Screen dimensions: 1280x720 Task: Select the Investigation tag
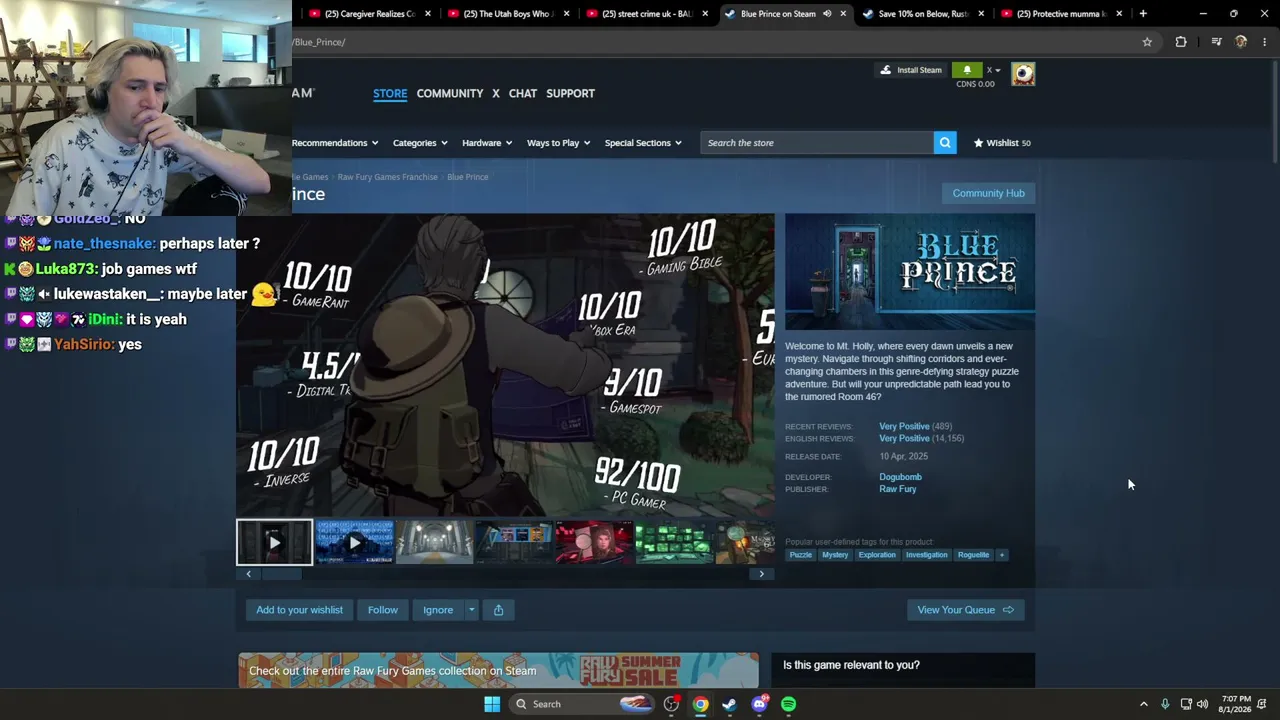[x=926, y=555]
